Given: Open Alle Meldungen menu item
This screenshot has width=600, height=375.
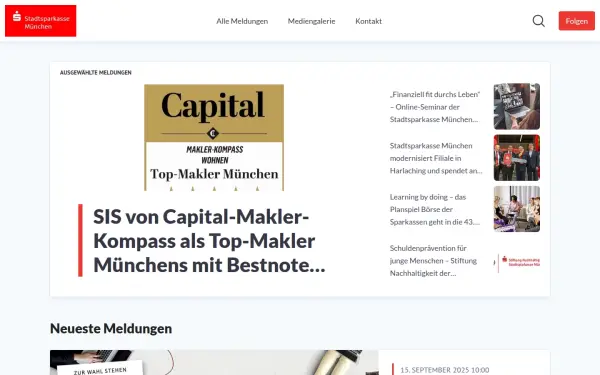Looking at the screenshot, I should [242, 21].
